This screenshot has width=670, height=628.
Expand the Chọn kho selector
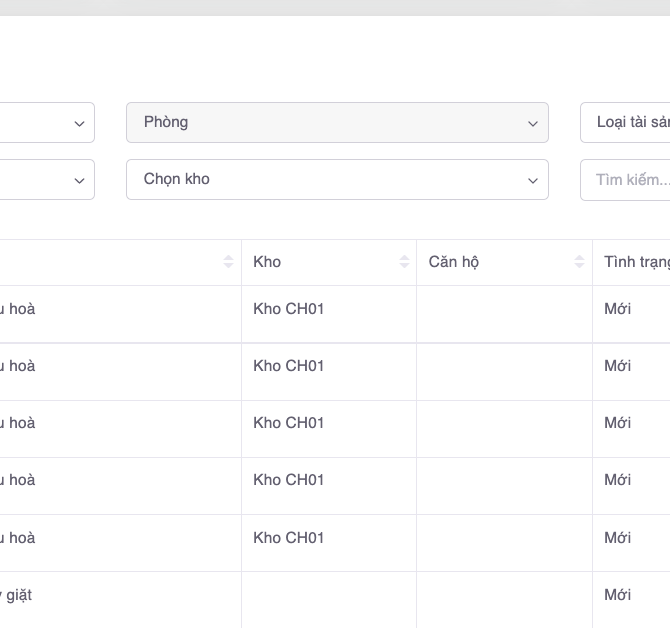click(x=336, y=179)
